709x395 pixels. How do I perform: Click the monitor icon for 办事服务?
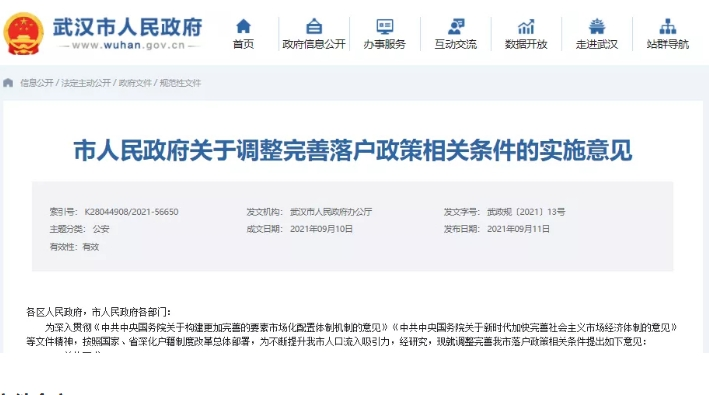click(384, 26)
